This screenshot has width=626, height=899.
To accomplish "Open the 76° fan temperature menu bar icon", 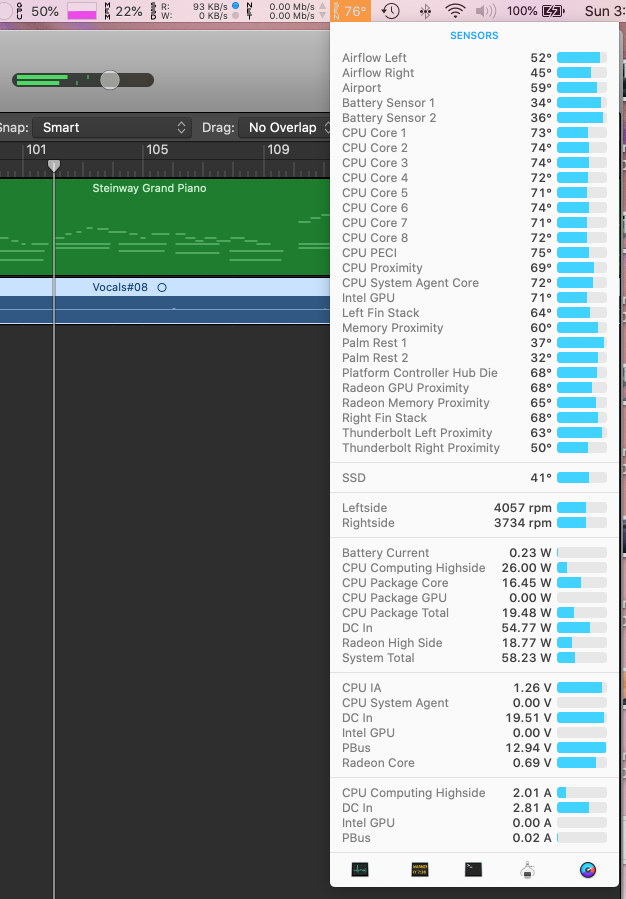I will click(352, 11).
